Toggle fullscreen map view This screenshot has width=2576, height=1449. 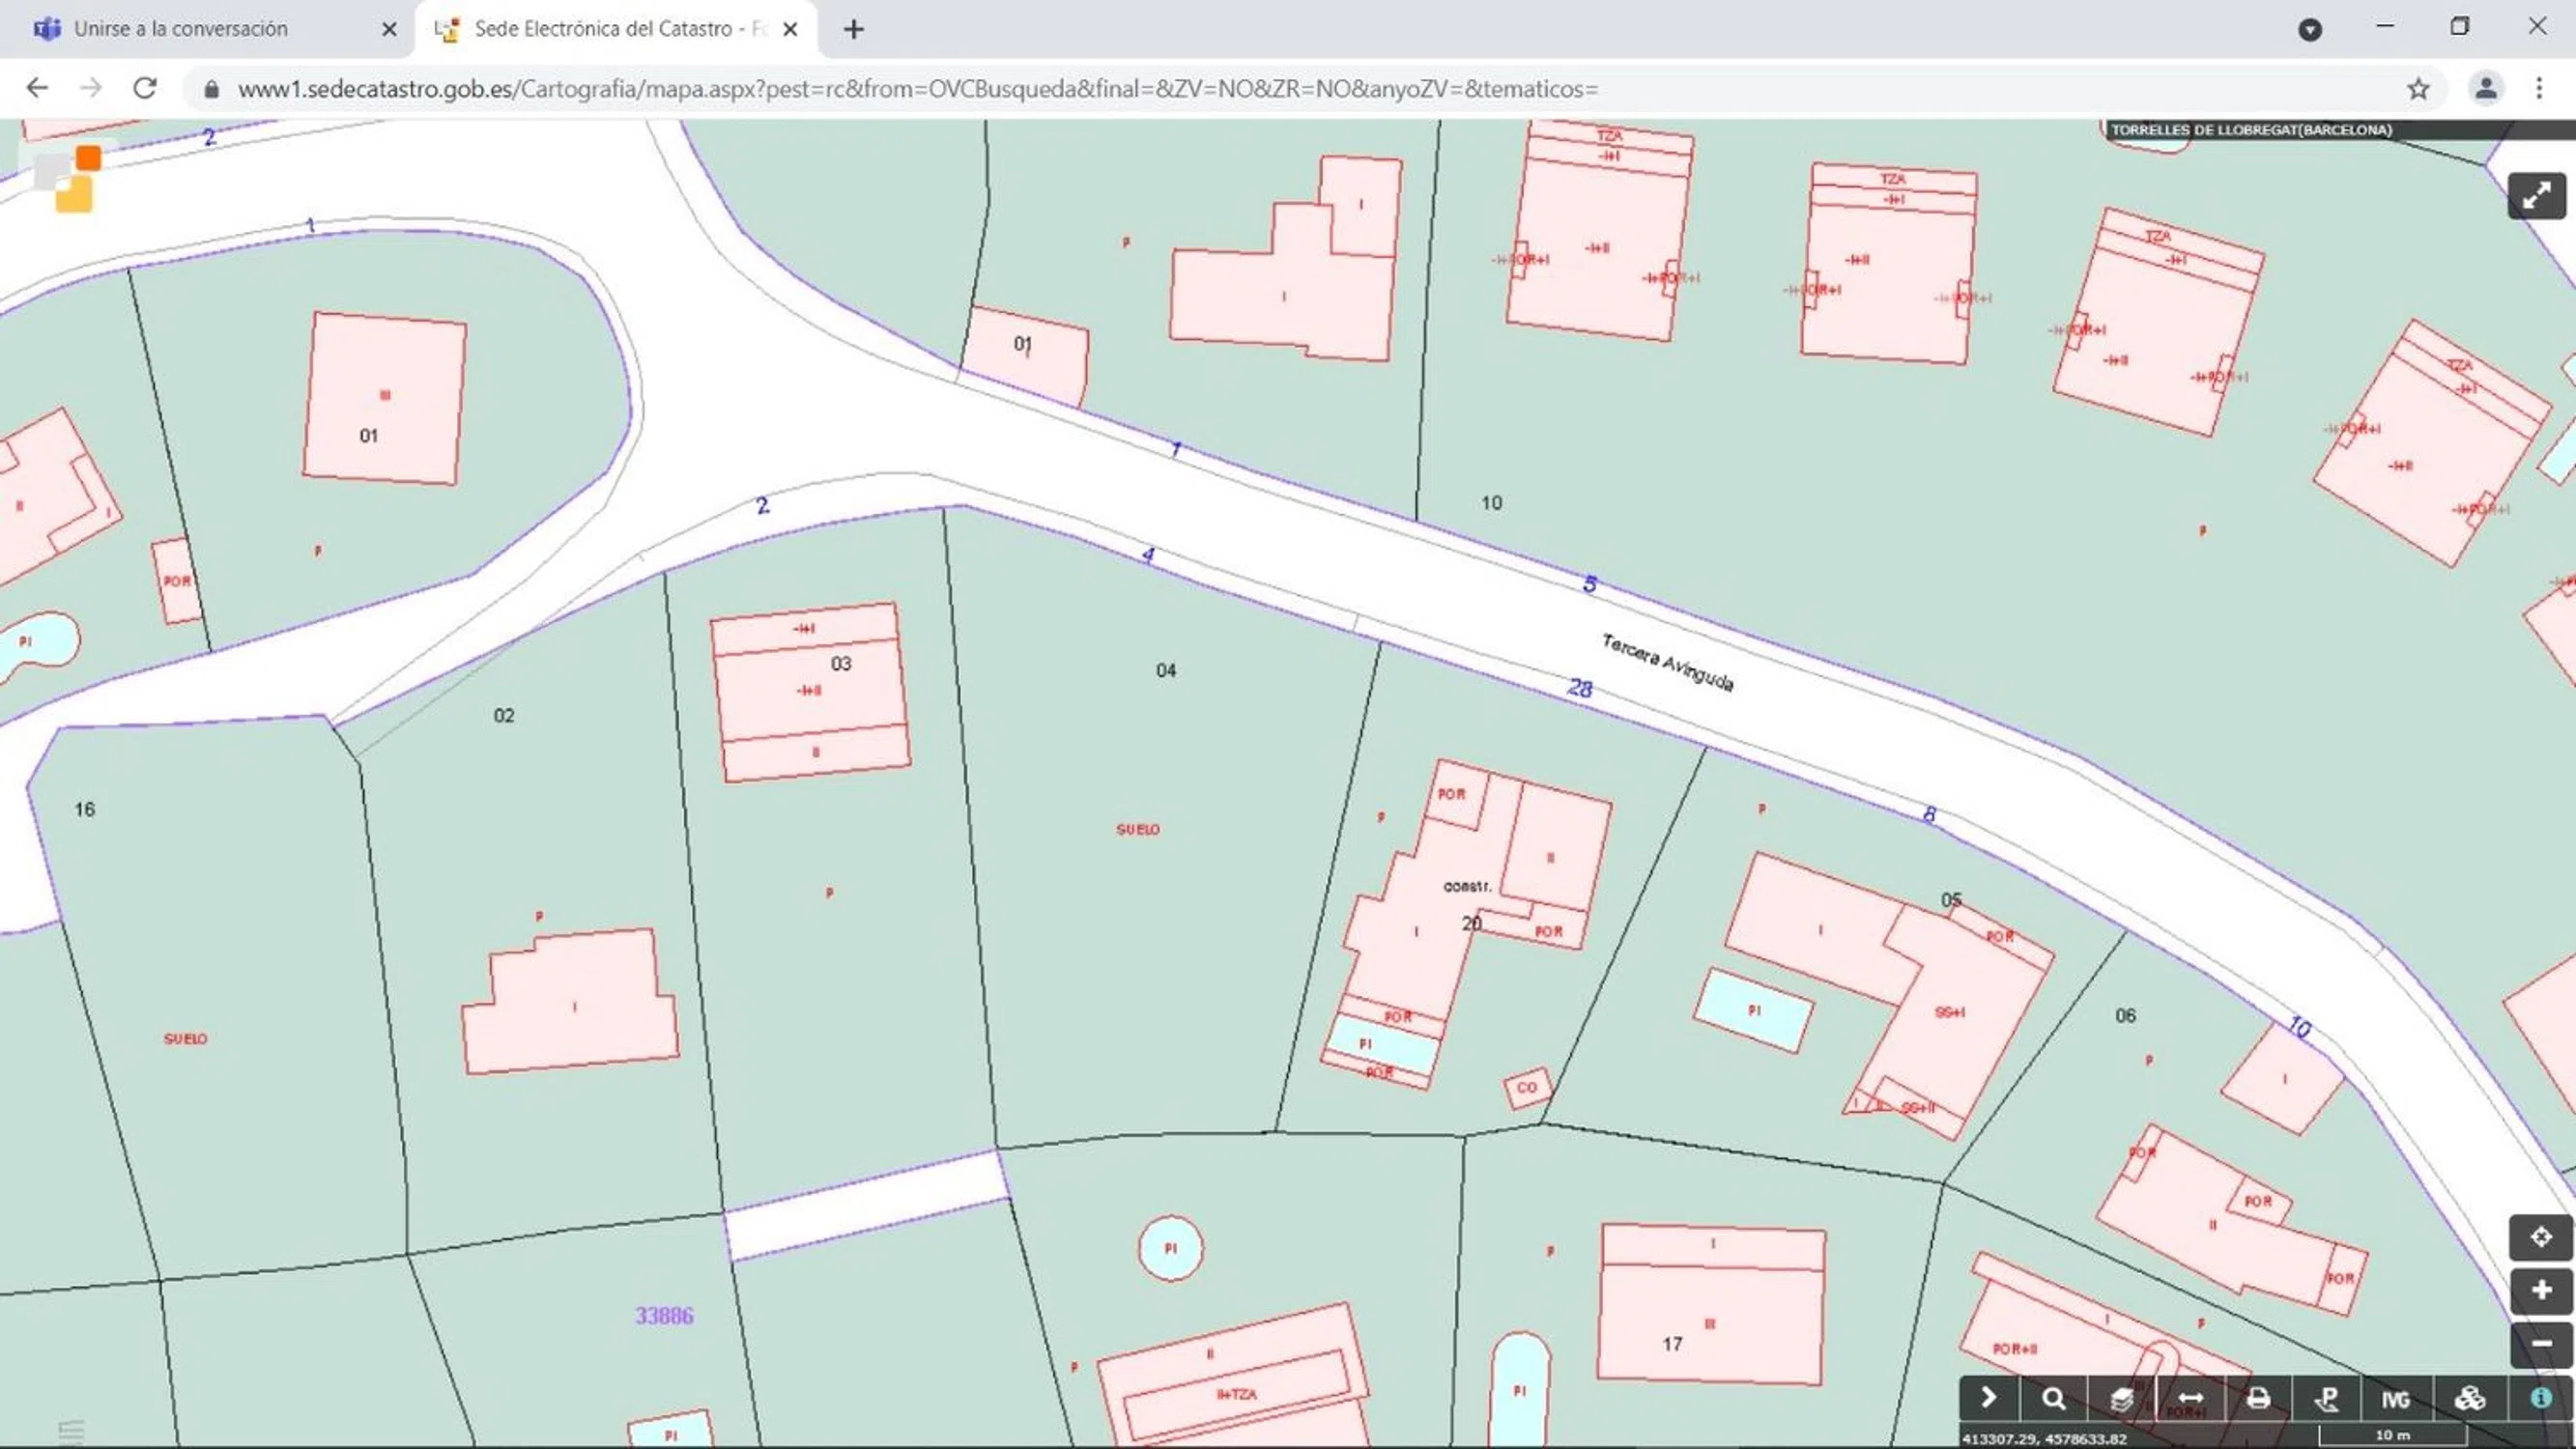click(x=2536, y=196)
